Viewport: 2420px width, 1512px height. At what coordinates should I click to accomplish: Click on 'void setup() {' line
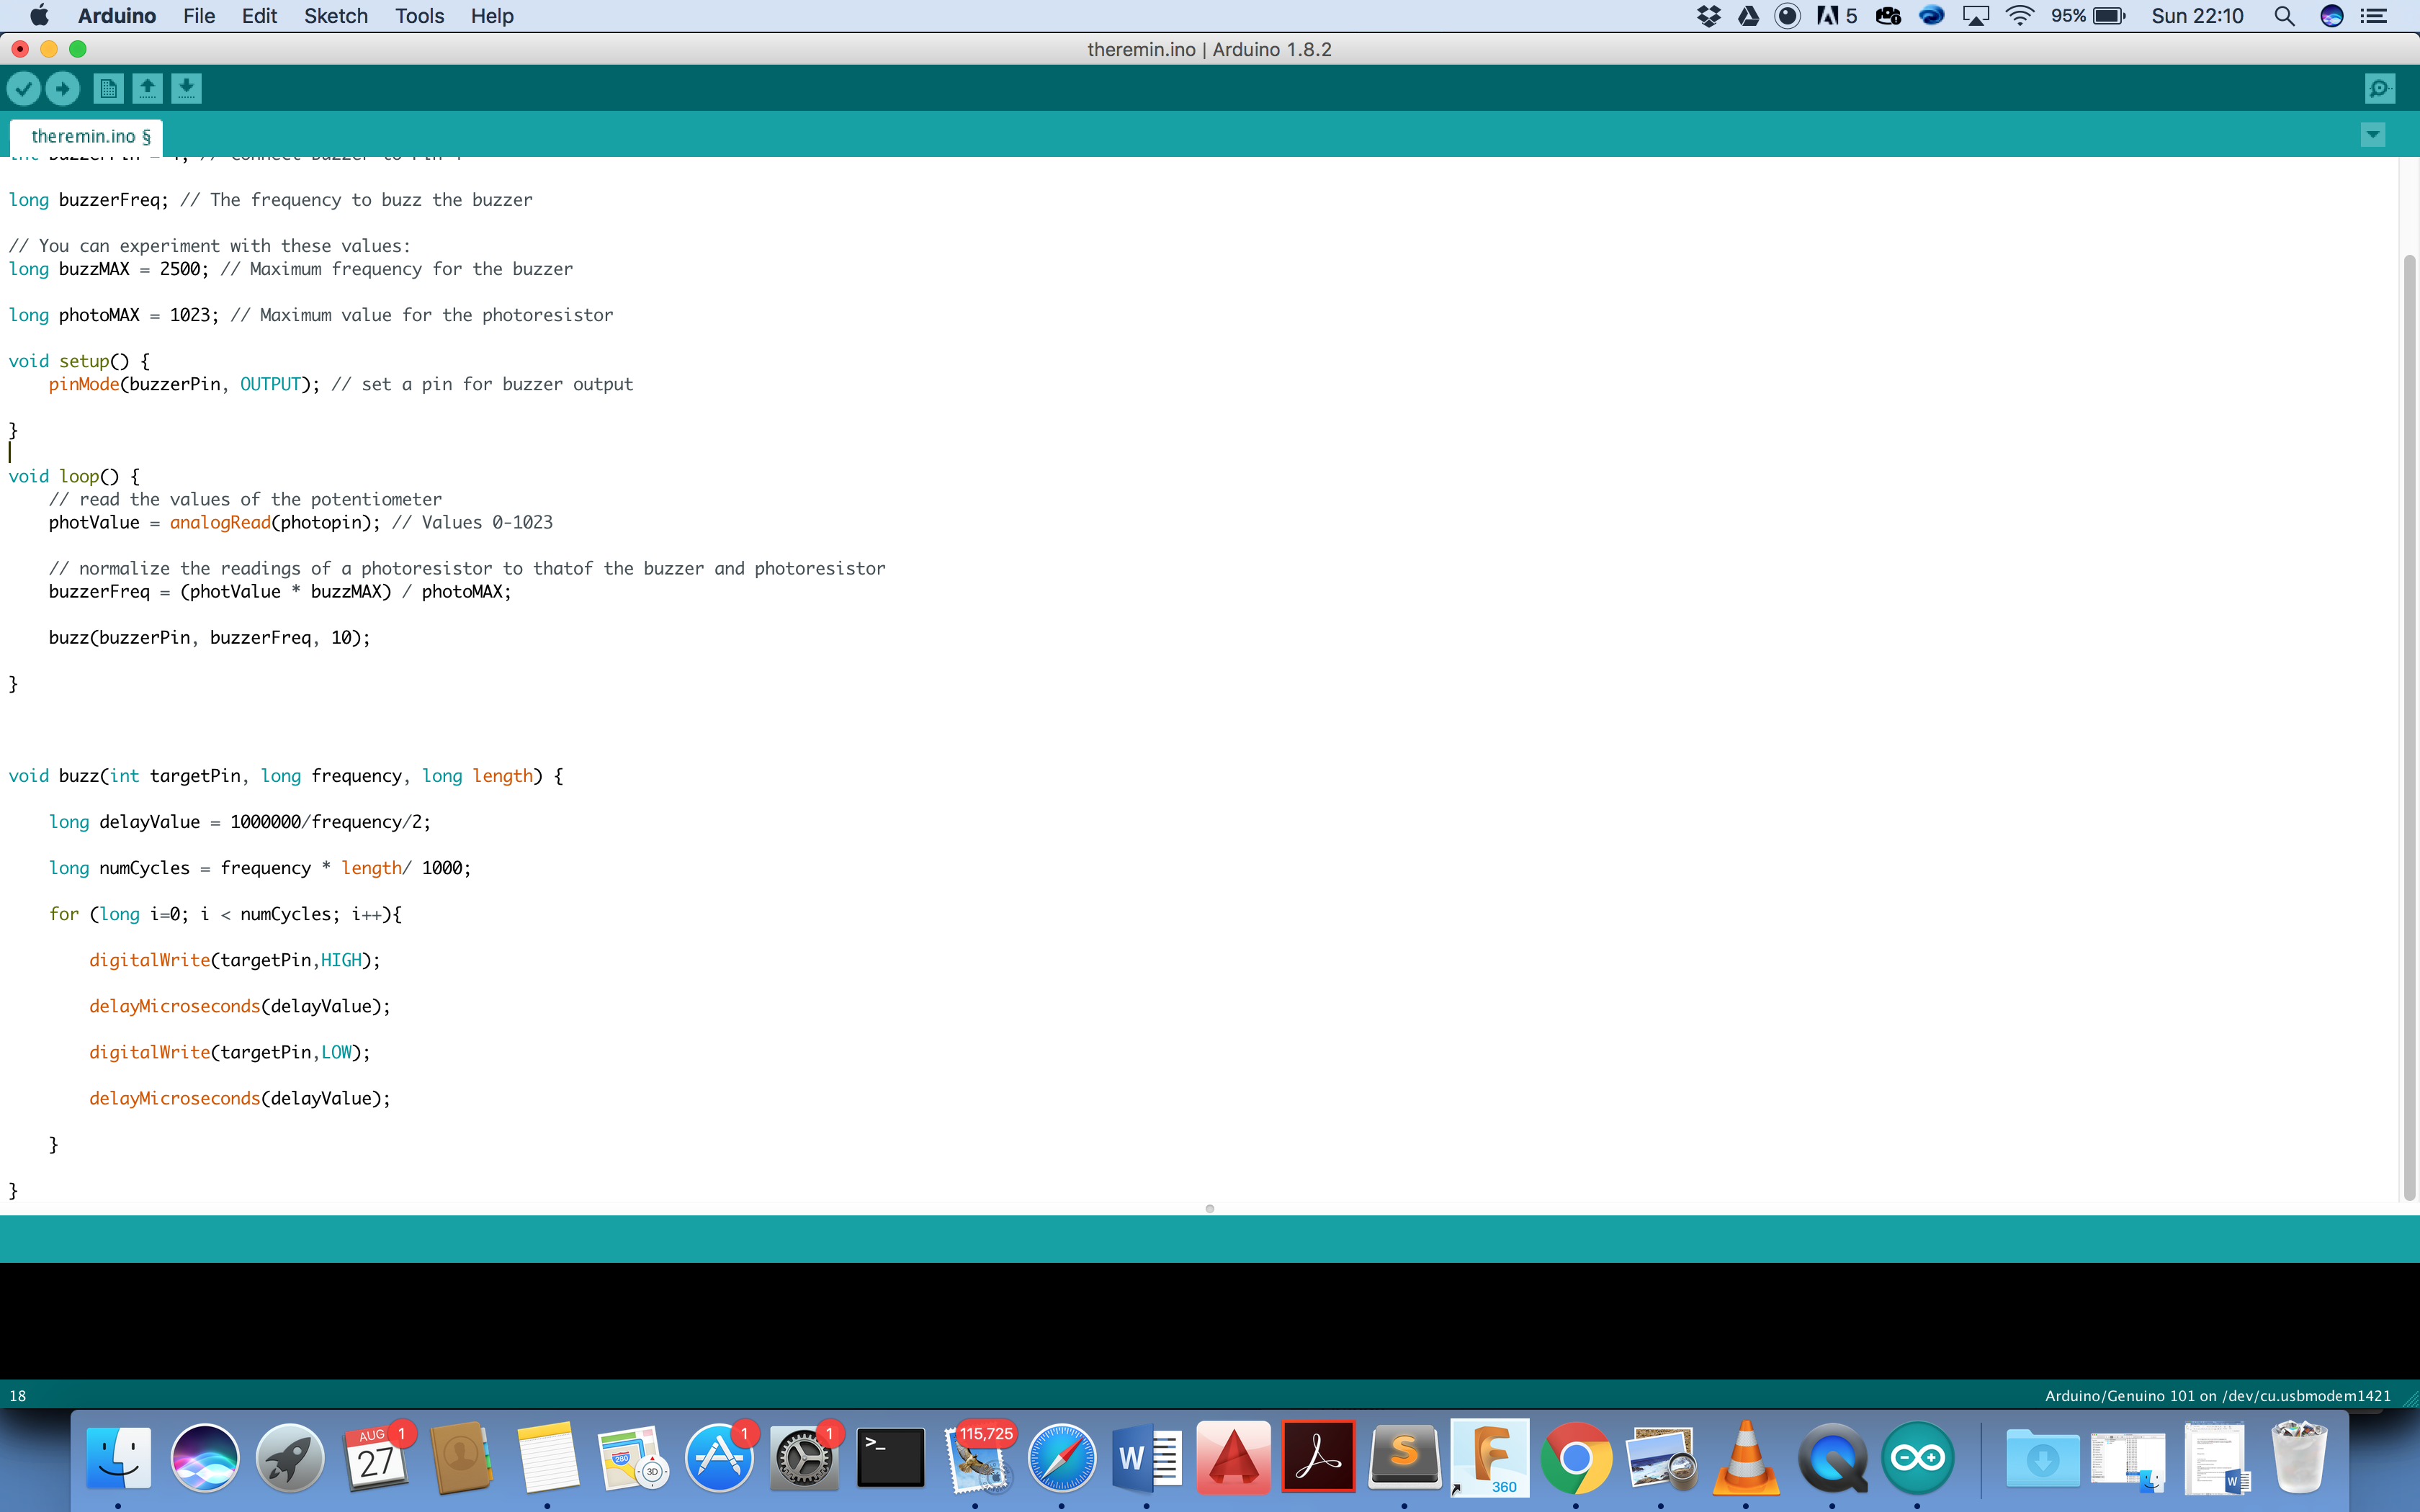coord(80,361)
